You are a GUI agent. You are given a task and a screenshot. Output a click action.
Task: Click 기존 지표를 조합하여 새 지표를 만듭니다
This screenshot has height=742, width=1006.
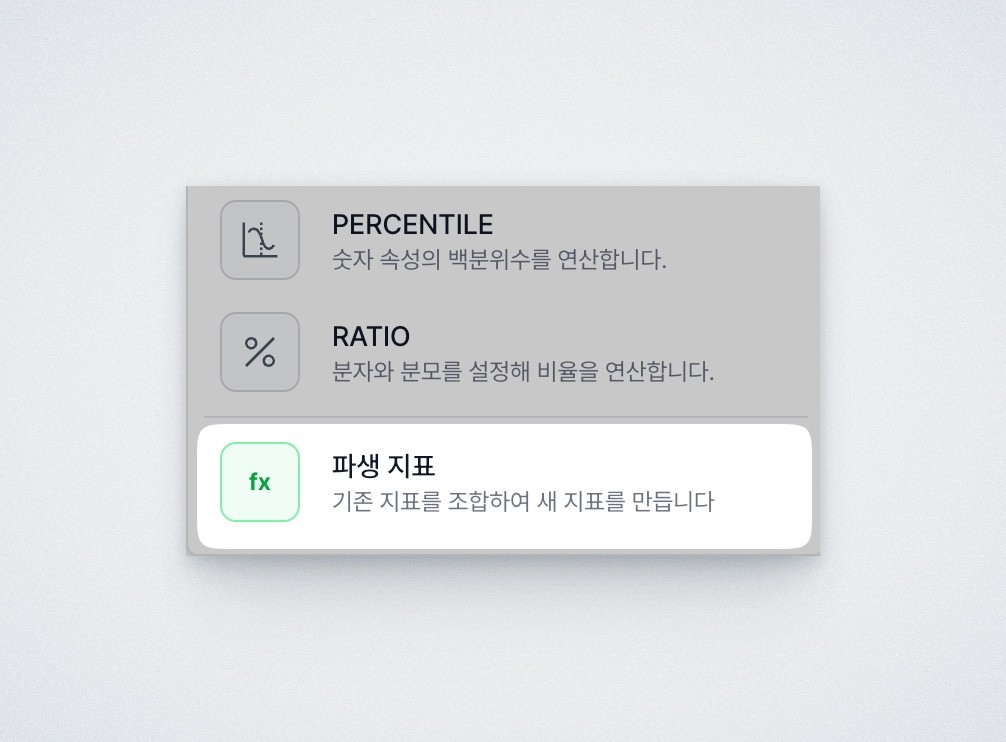pos(522,501)
